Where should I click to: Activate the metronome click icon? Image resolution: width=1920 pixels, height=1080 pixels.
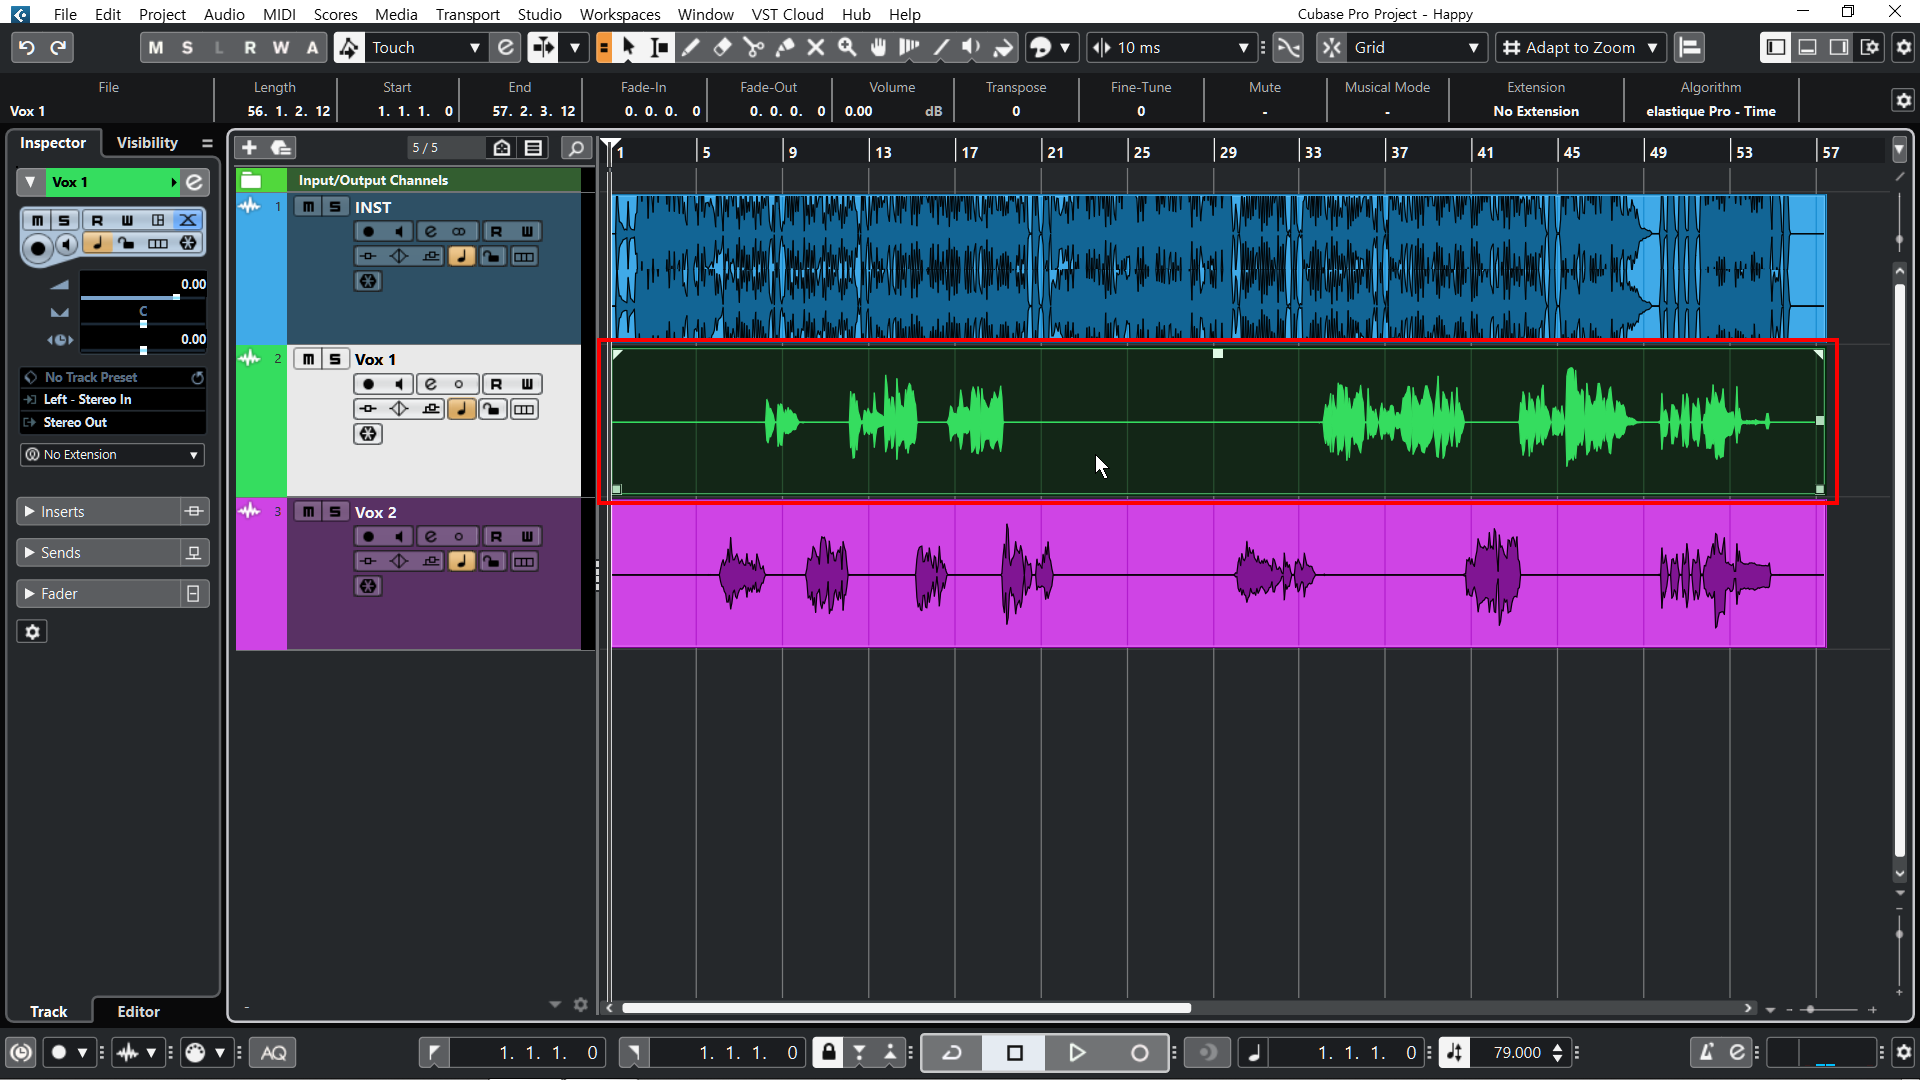coord(1706,1052)
